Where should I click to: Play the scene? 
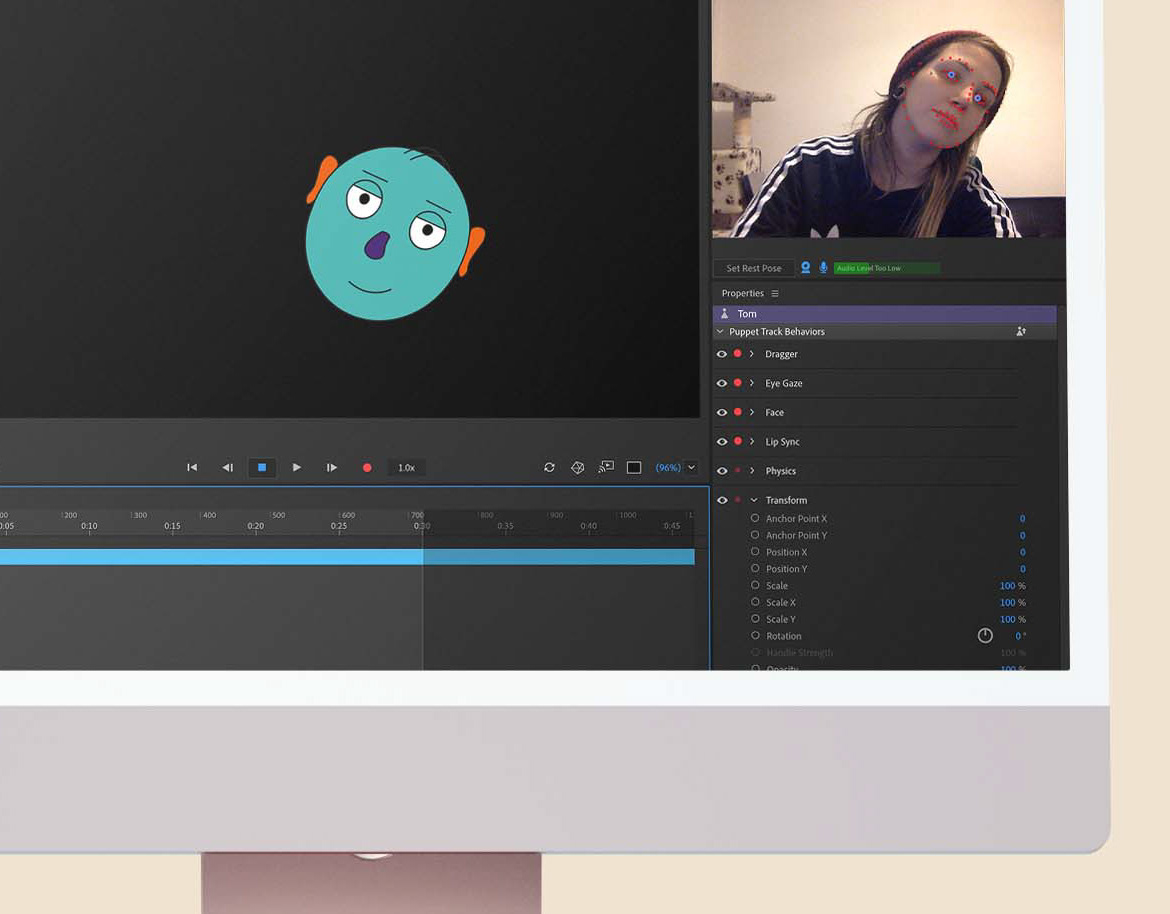coord(297,467)
